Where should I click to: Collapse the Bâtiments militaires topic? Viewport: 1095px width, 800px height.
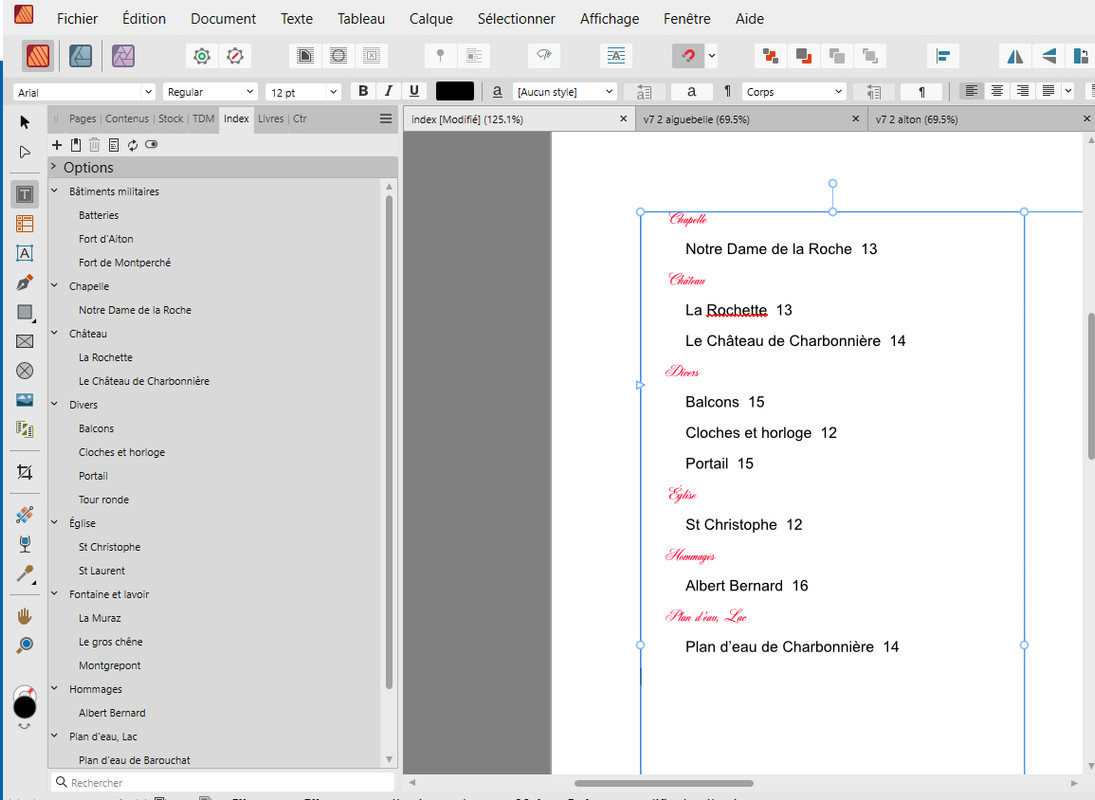click(54, 191)
